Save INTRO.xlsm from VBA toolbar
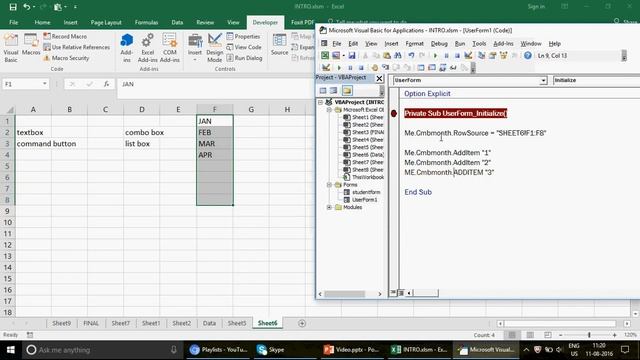 pos(351,56)
